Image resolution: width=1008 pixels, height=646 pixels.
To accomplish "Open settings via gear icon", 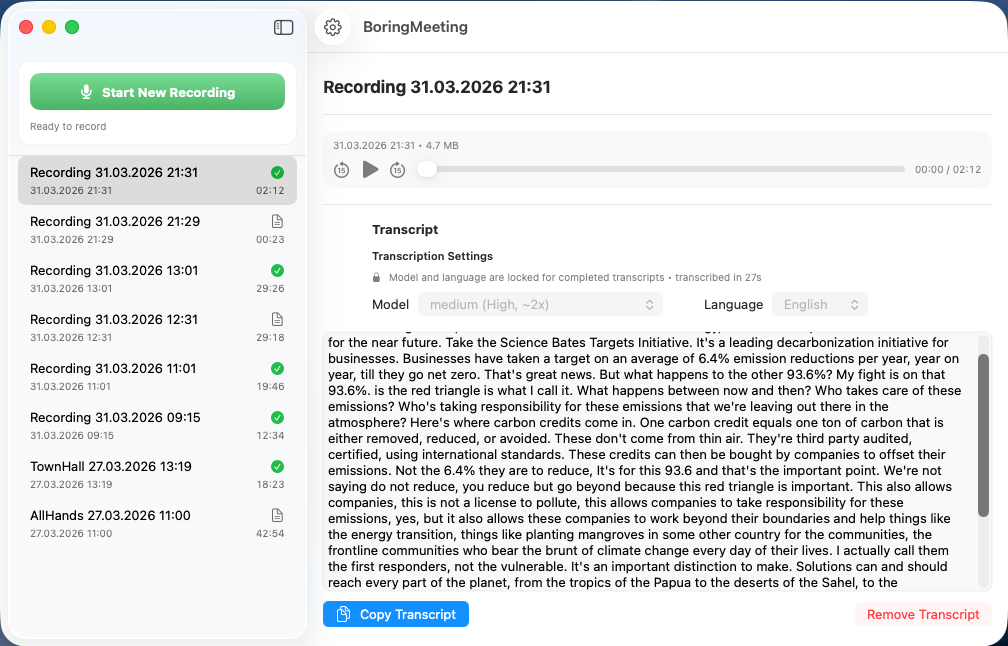I will 333,28.
